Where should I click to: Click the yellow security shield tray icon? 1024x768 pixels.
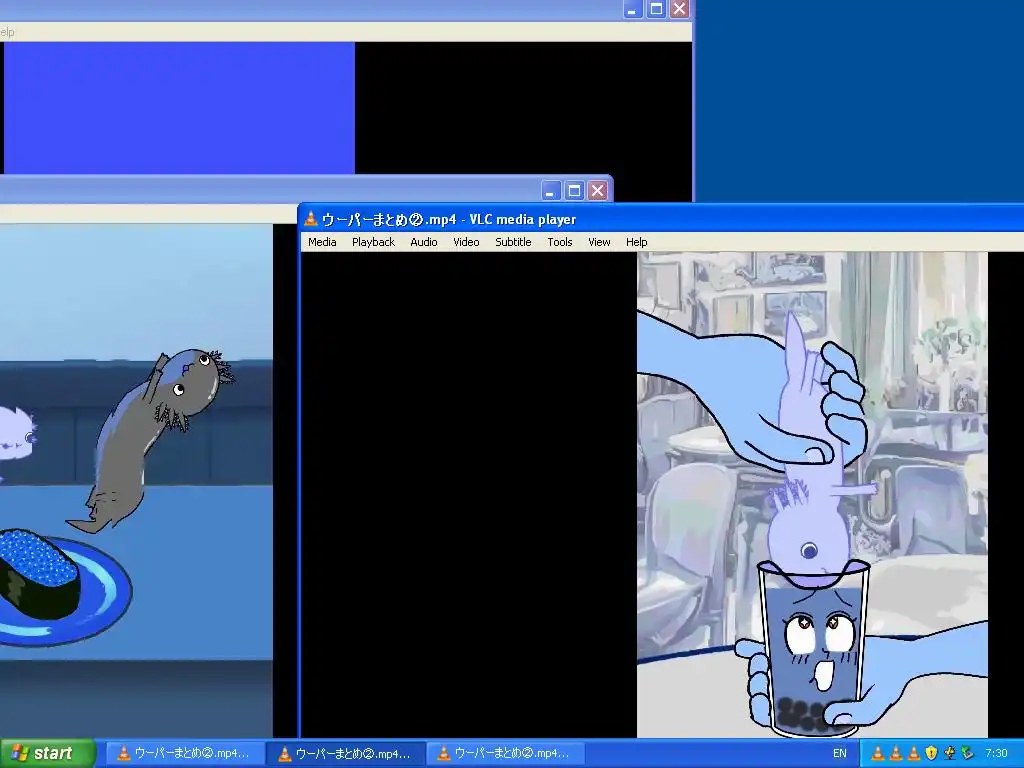[932, 754]
